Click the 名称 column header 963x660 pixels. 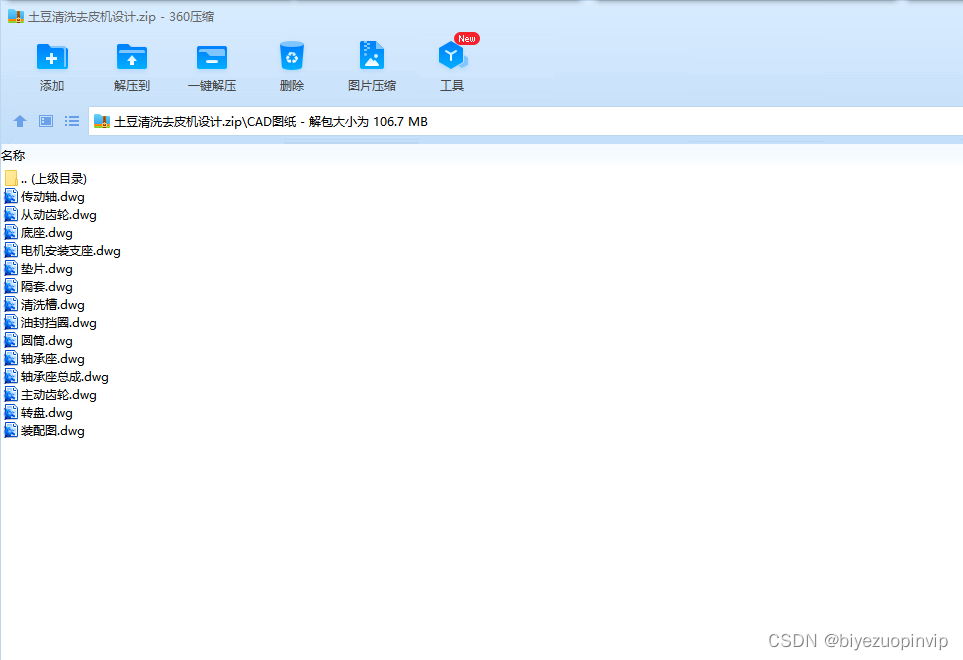(13, 155)
